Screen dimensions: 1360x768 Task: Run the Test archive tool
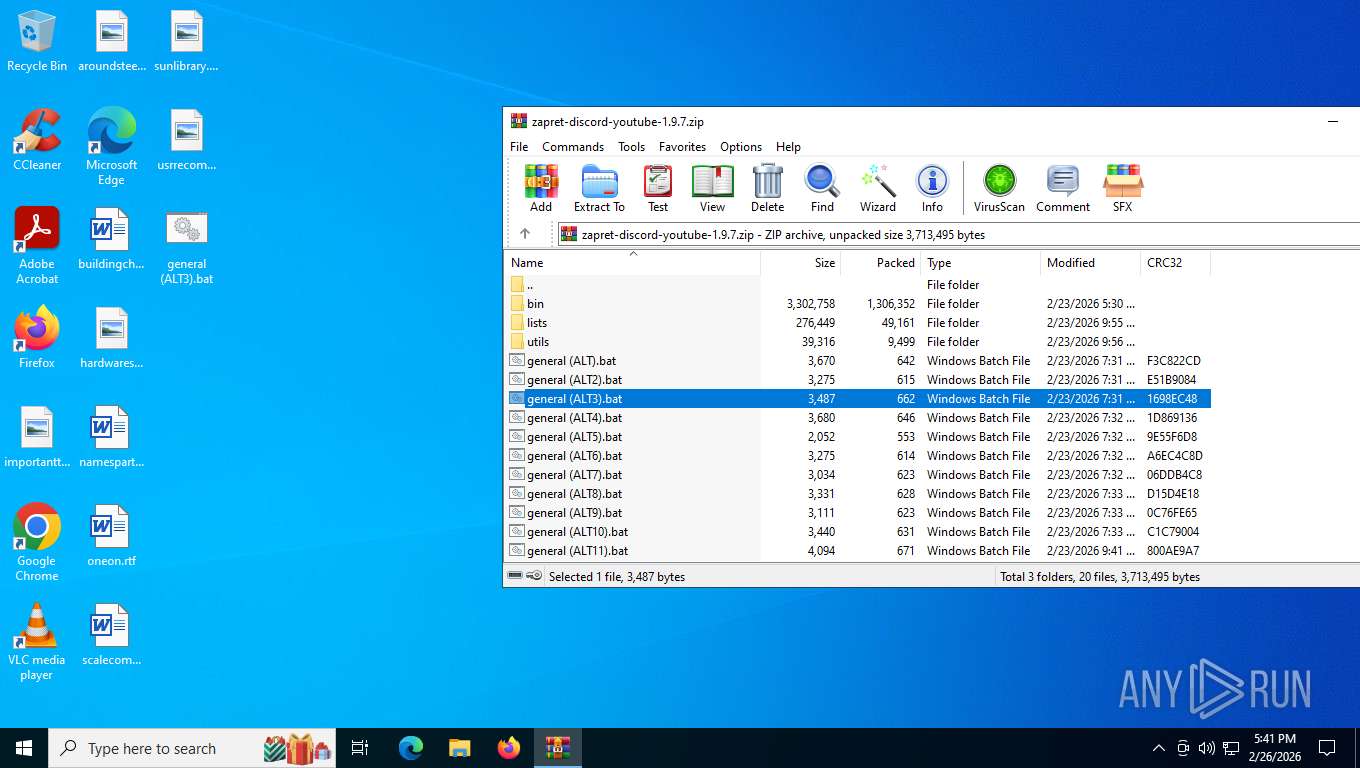(x=658, y=188)
